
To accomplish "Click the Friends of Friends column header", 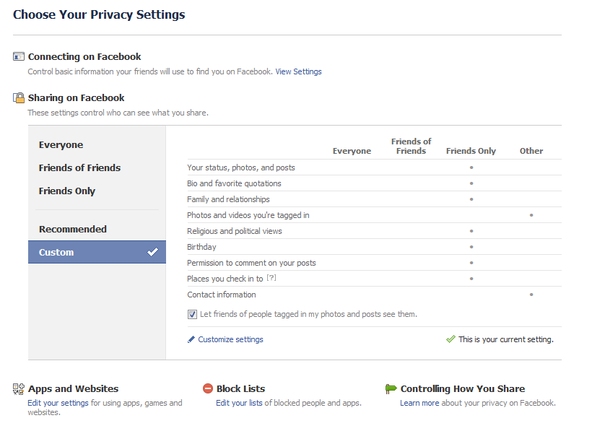I will [x=411, y=146].
